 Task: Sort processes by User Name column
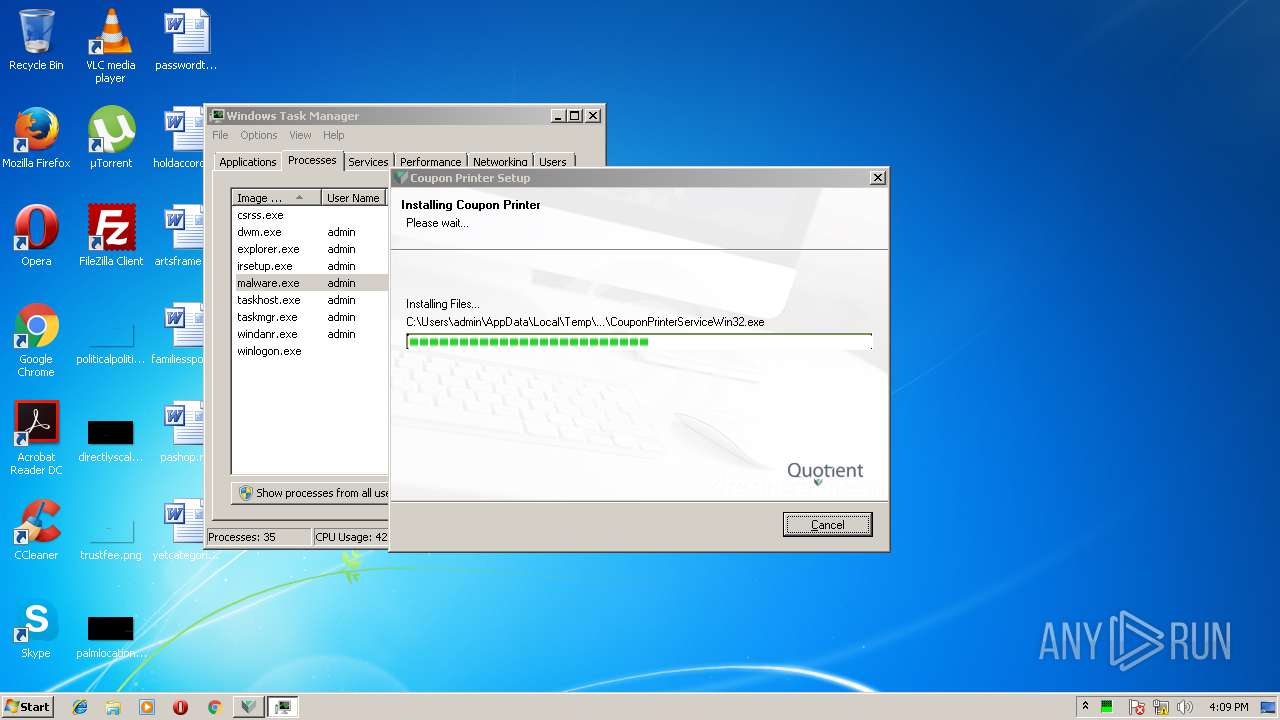tap(354, 198)
